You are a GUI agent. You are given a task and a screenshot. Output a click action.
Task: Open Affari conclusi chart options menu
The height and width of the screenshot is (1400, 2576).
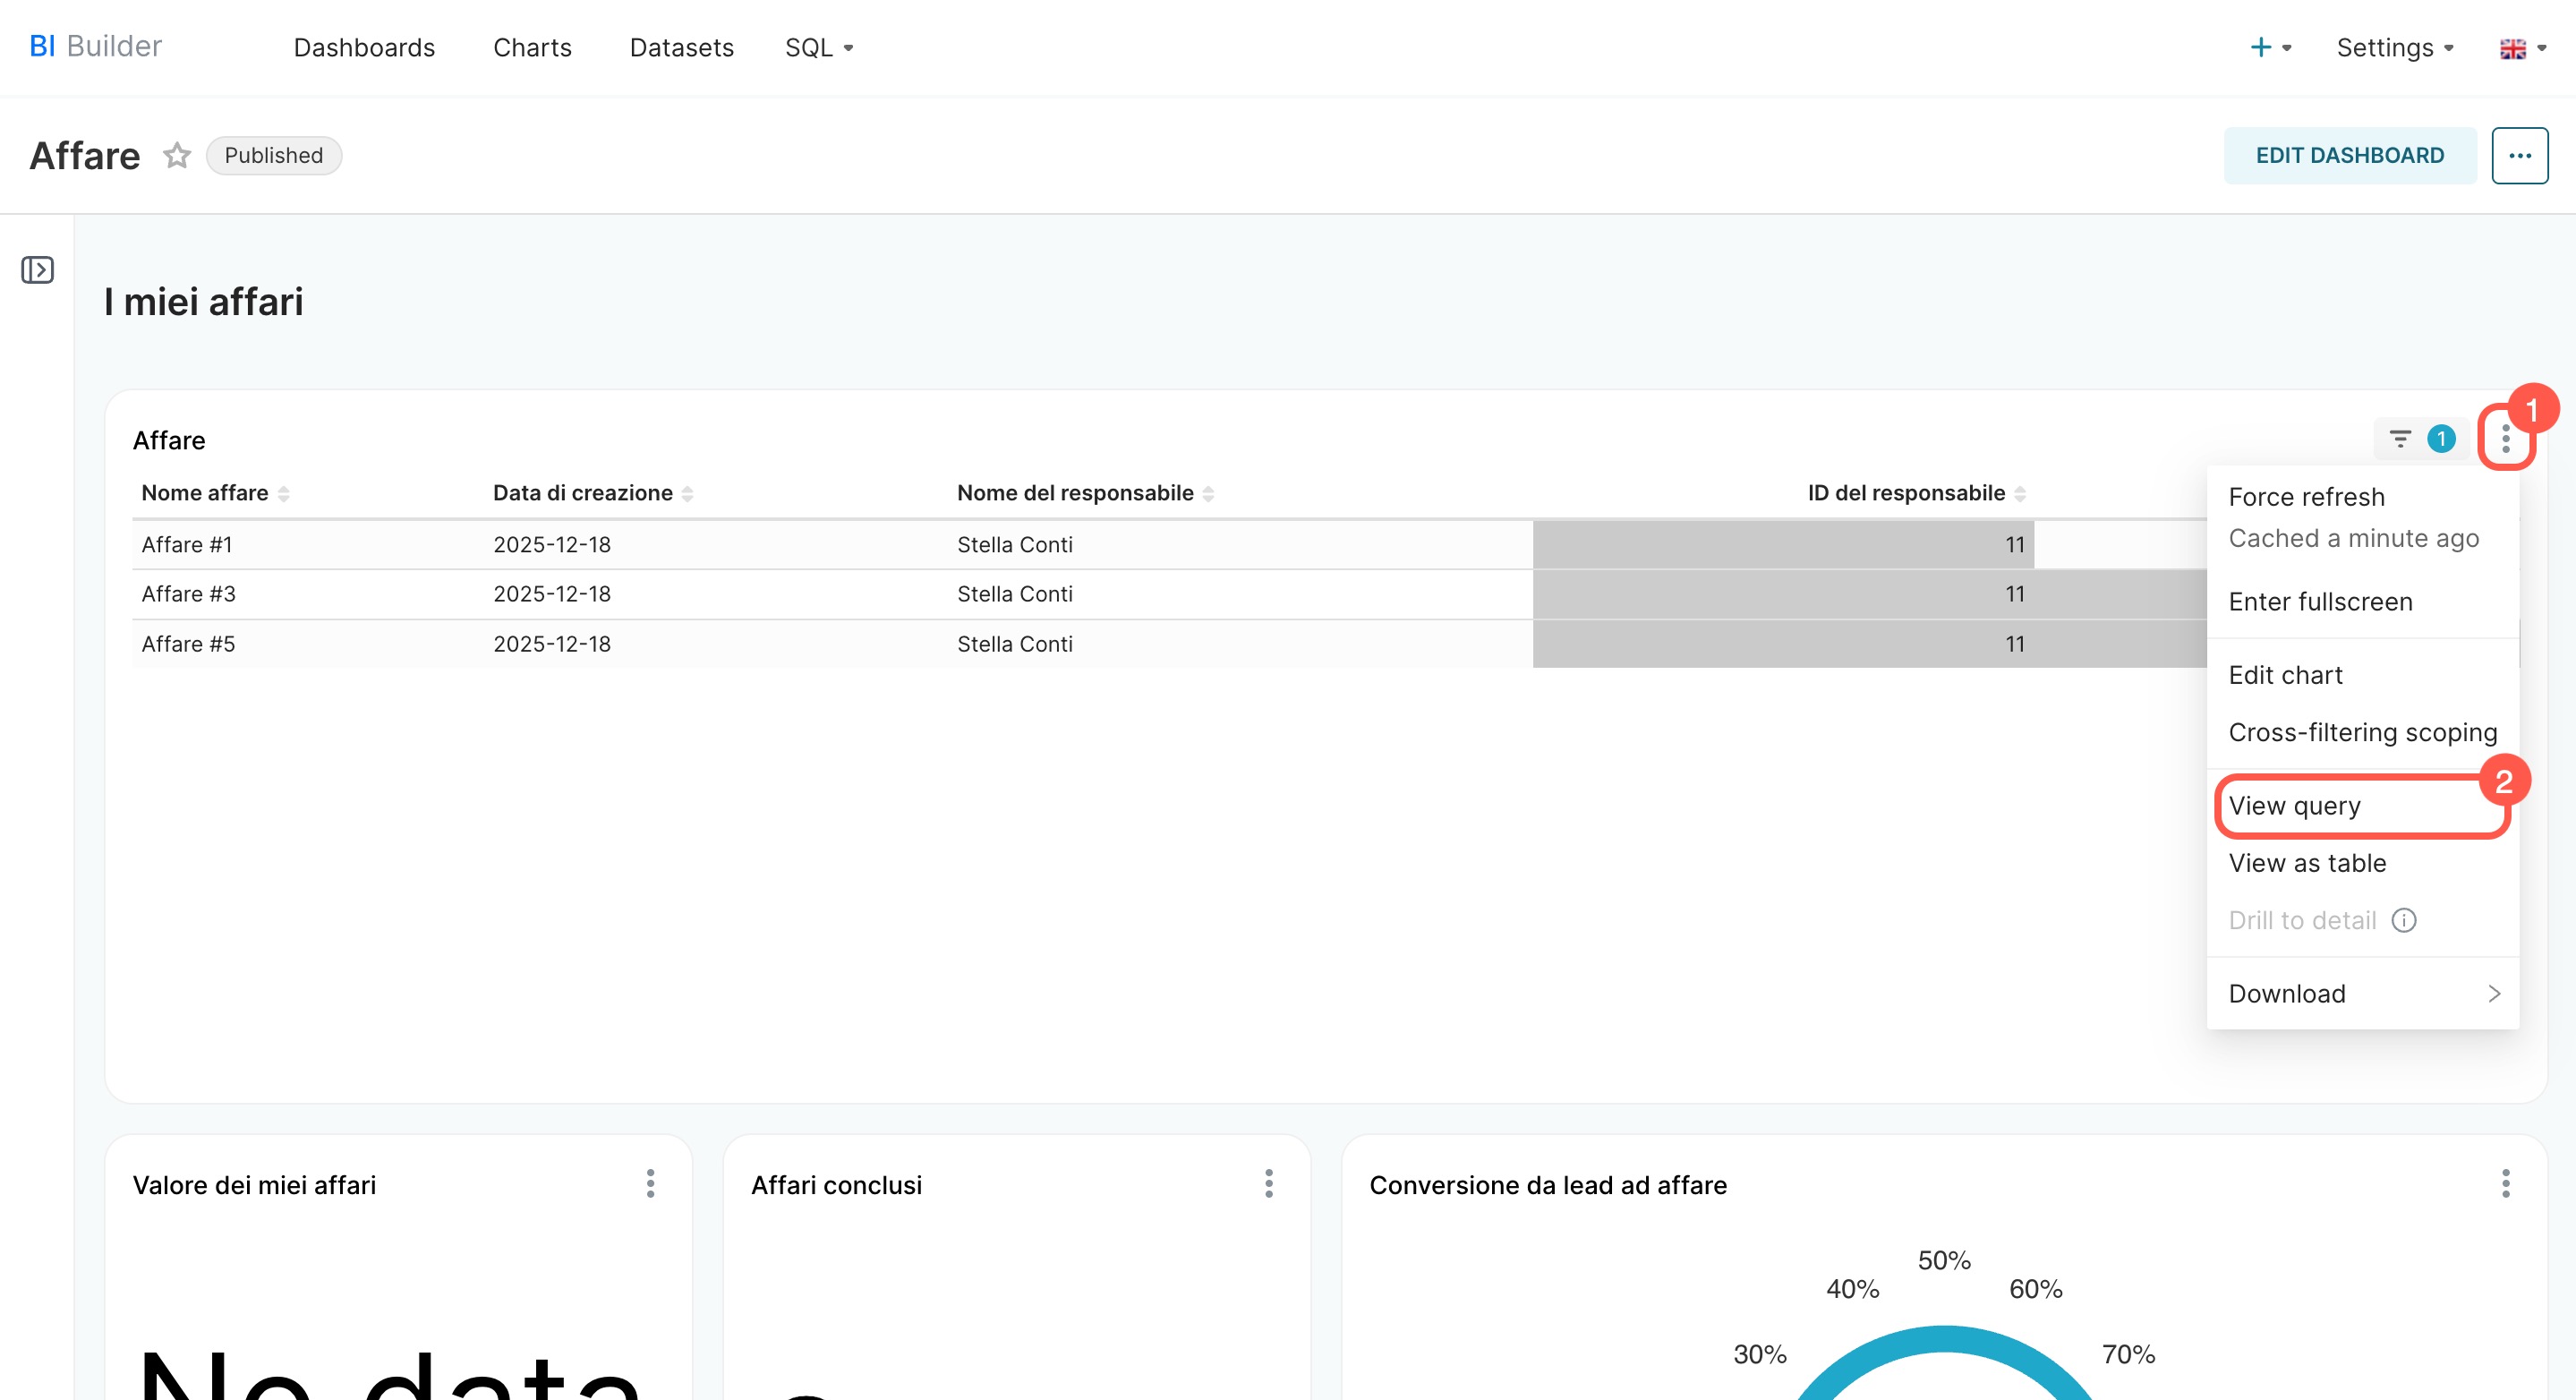pyautogui.click(x=1268, y=1184)
